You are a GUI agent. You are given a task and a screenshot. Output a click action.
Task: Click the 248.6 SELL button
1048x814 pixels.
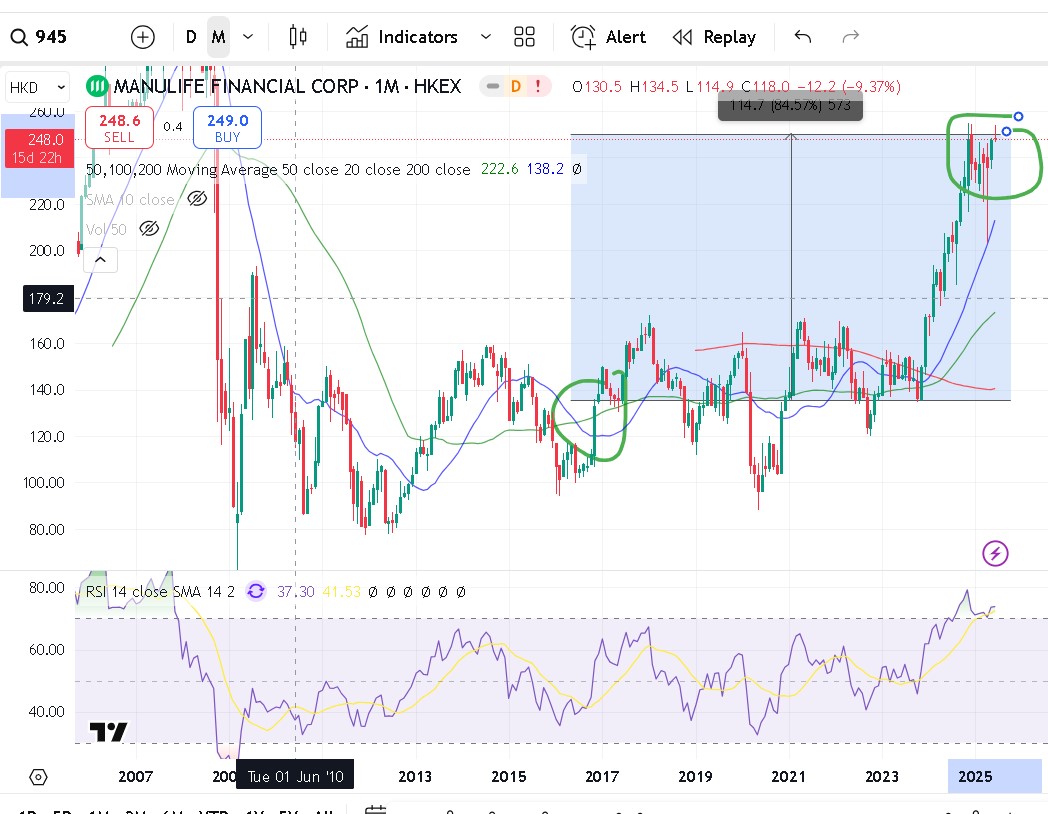pyautogui.click(x=120, y=128)
